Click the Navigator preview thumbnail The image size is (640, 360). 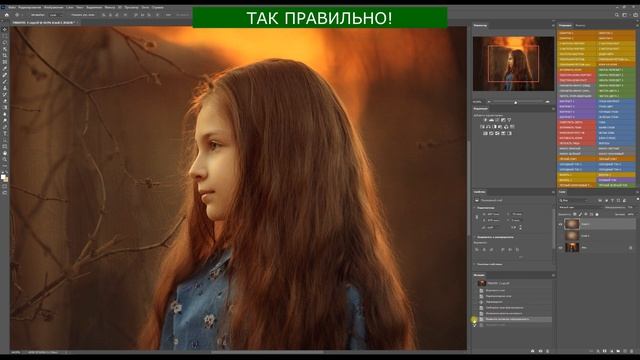click(x=513, y=64)
